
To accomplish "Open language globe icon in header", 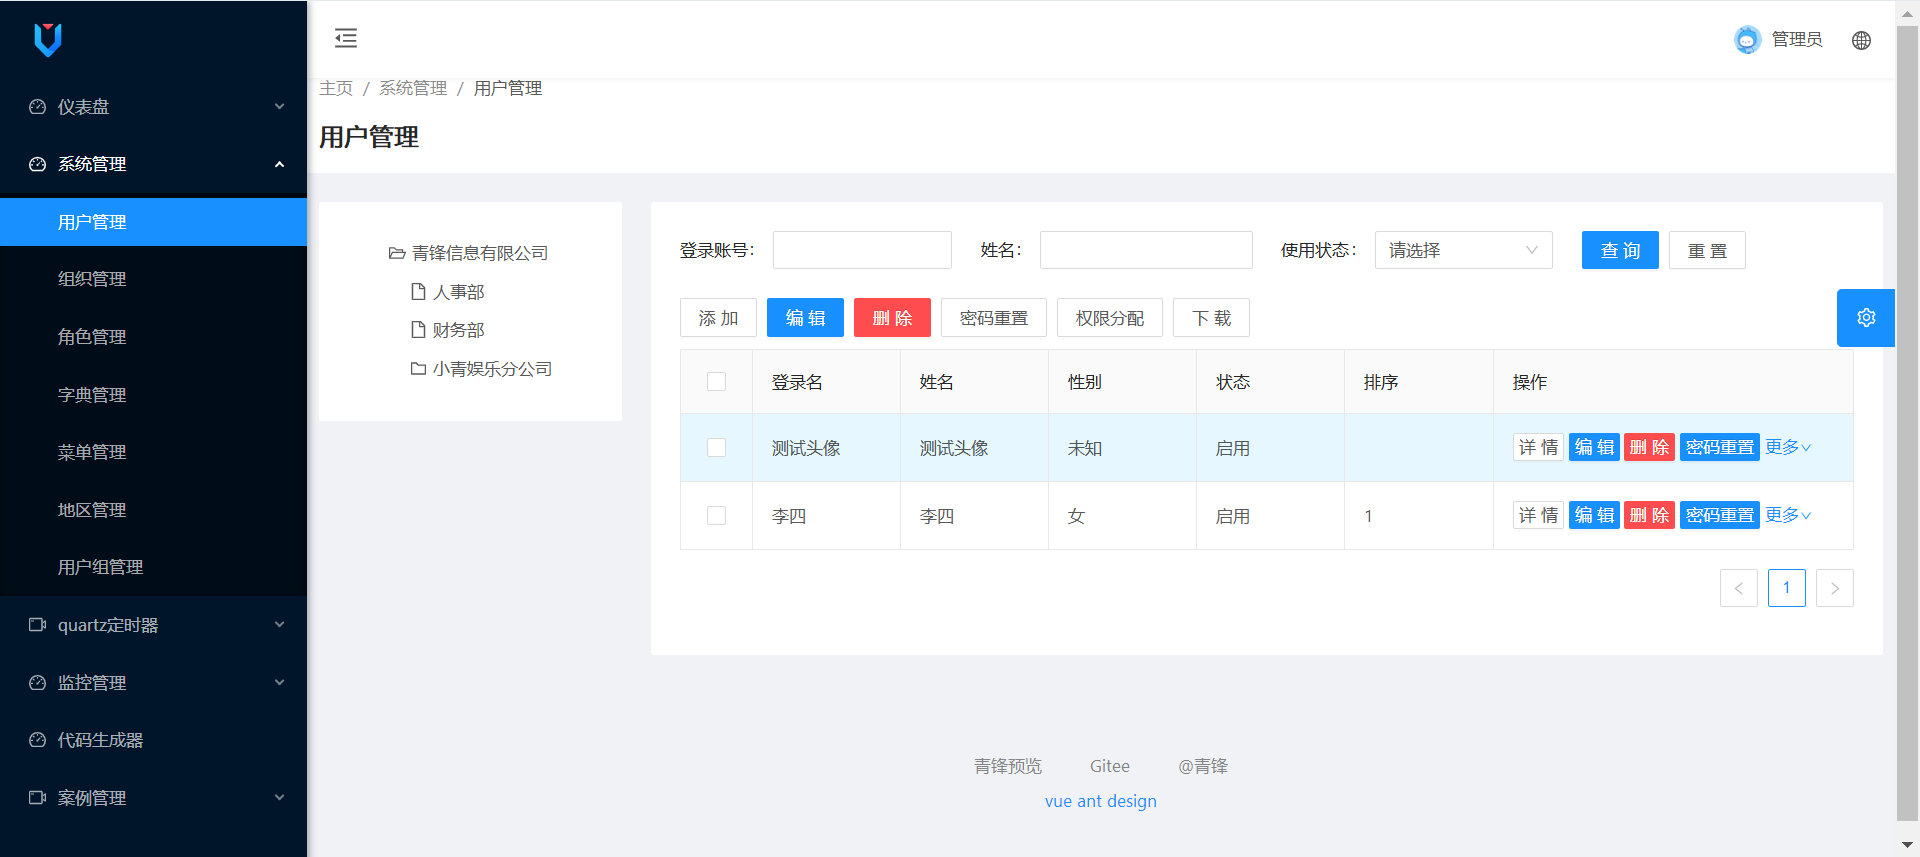I will [x=1861, y=40].
